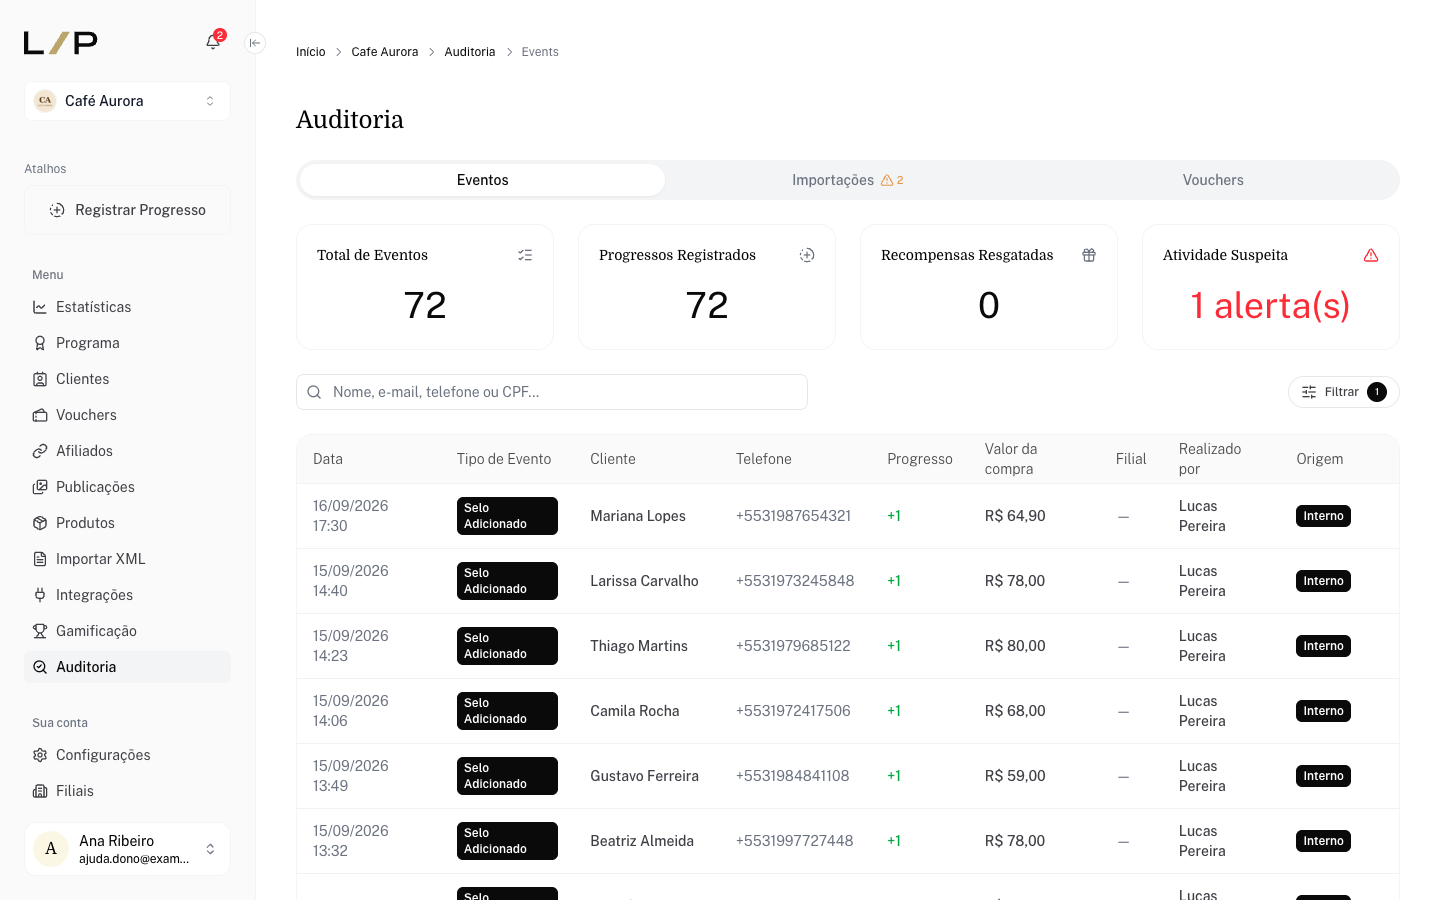Click Cafe Aurora breadcrumb
Screen dimensions: 1440x900
(385, 52)
